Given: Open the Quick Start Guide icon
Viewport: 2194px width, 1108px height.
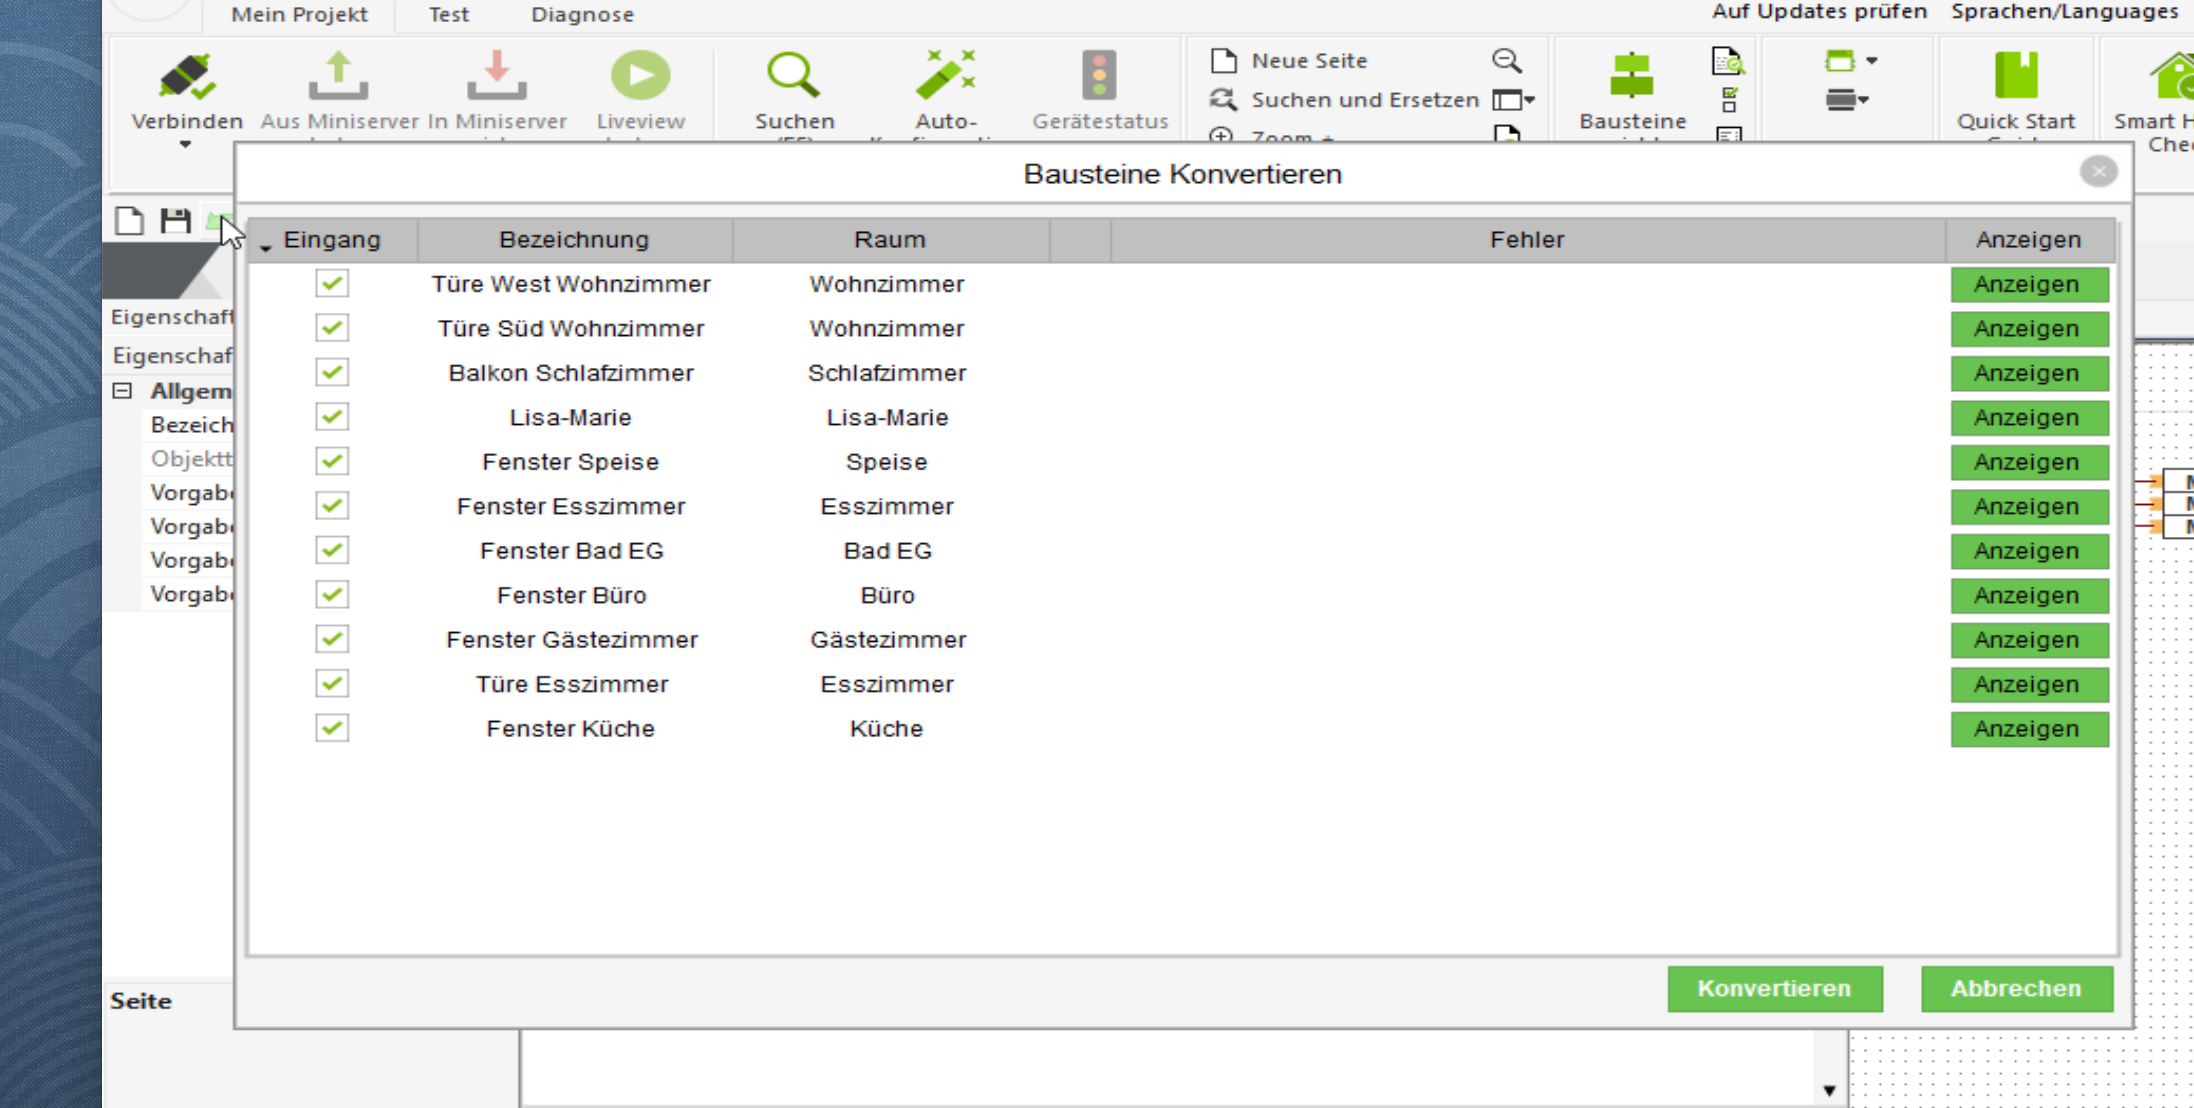Looking at the screenshot, I should pyautogui.click(x=2015, y=76).
